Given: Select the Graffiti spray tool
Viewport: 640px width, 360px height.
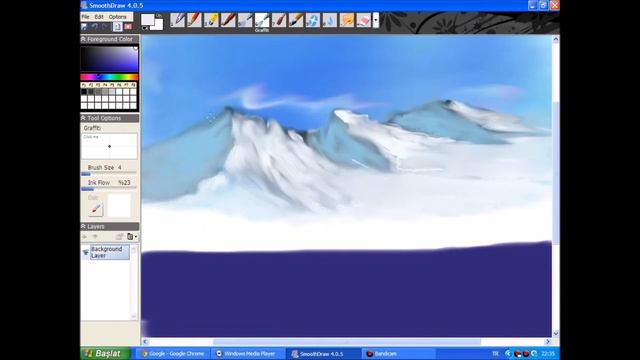Looking at the screenshot, I should [x=262, y=20].
